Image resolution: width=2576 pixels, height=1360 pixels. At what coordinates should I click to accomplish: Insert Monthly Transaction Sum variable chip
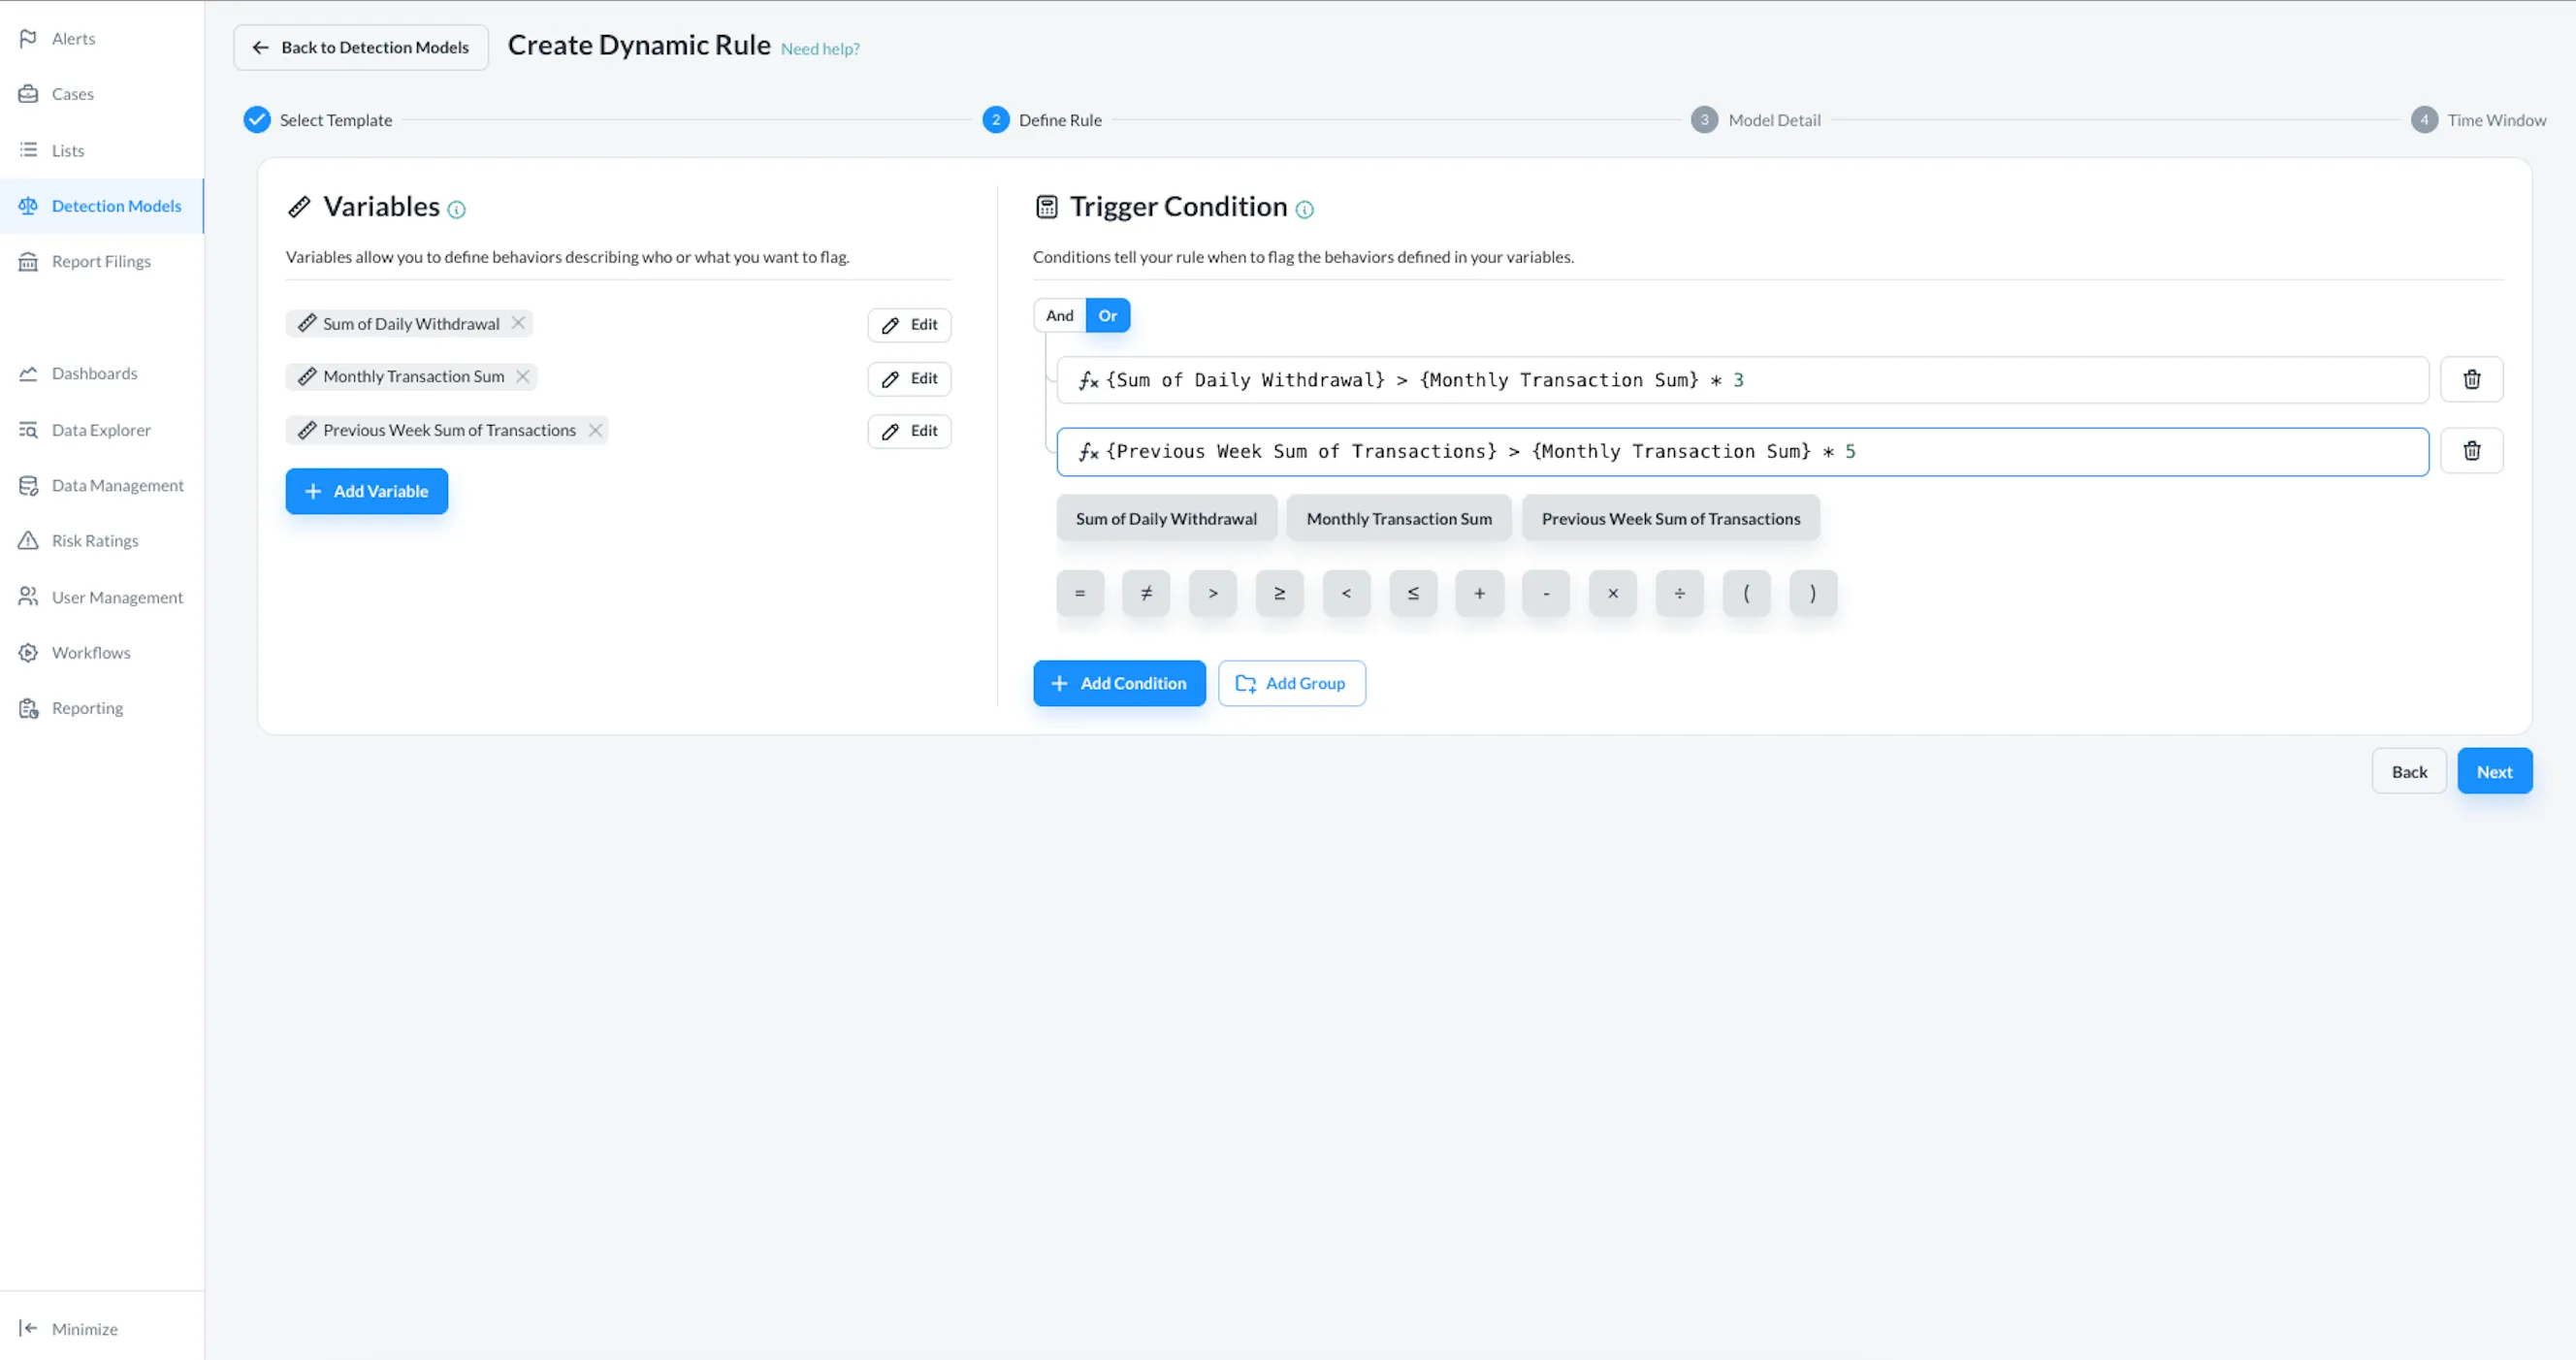tap(1398, 519)
